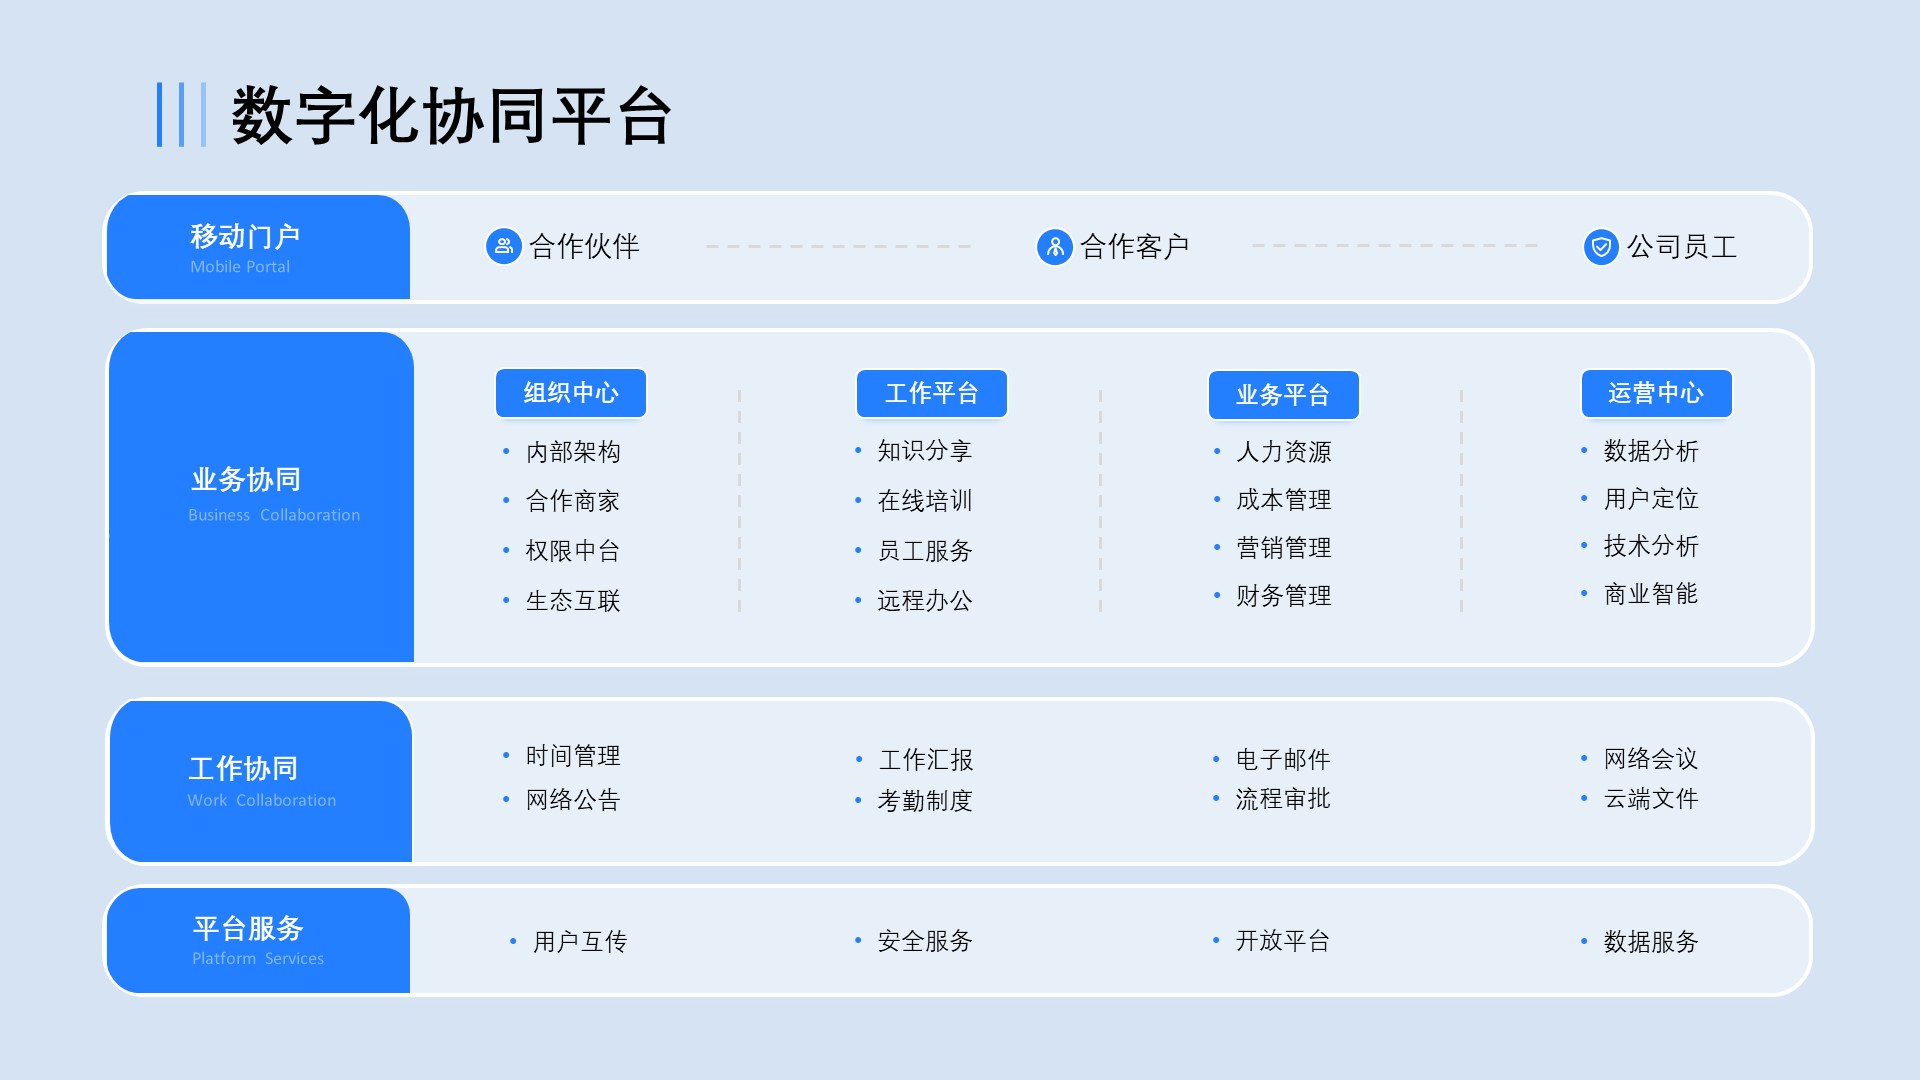Select the 权限中台 item
The height and width of the screenshot is (1080, 1920).
pyautogui.click(x=573, y=551)
